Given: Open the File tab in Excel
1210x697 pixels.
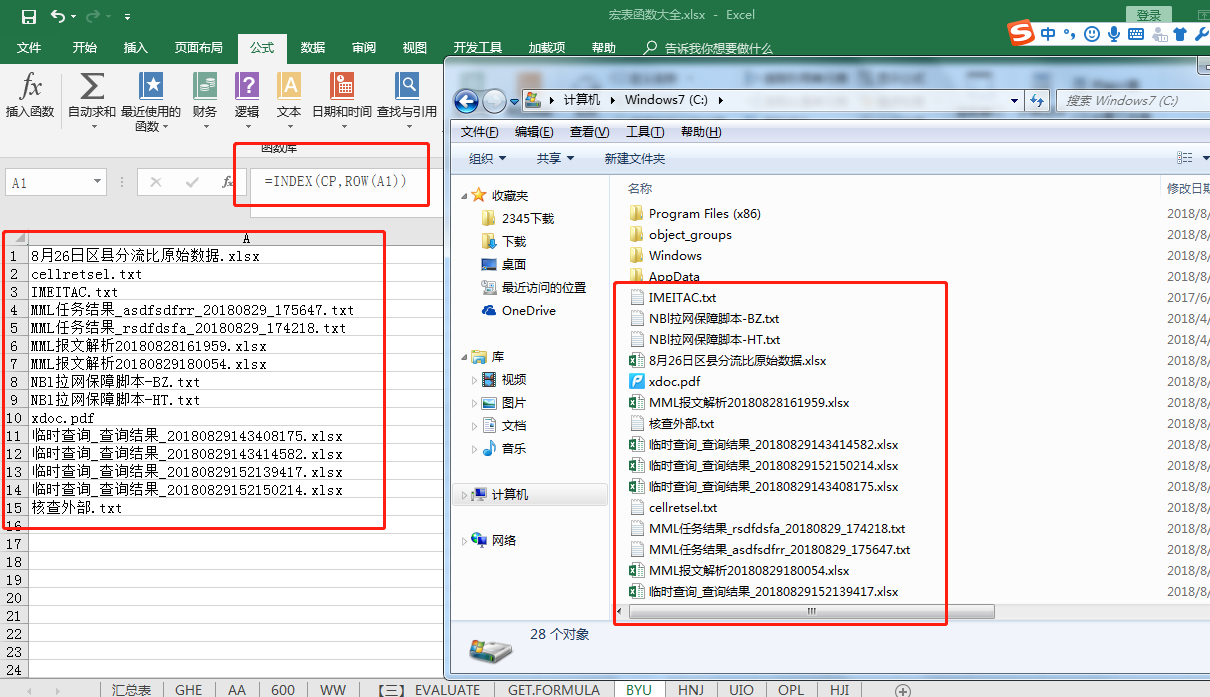Looking at the screenshot, I should click(x=29, y=48).
